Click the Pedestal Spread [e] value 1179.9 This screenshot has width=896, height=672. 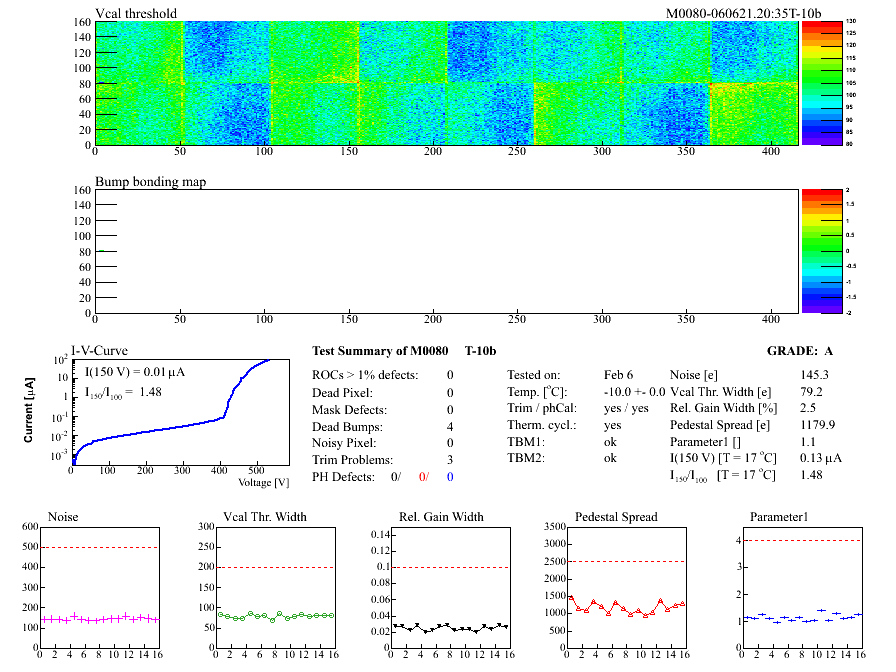click(x=818, y=426)
